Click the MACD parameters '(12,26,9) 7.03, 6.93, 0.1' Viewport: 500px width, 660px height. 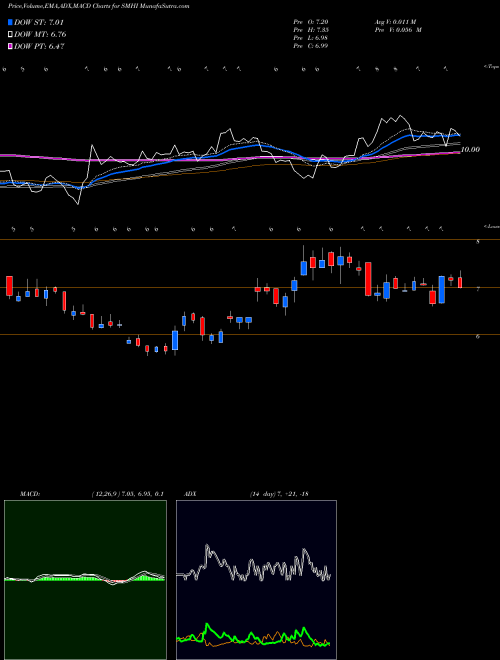(127, 494)
